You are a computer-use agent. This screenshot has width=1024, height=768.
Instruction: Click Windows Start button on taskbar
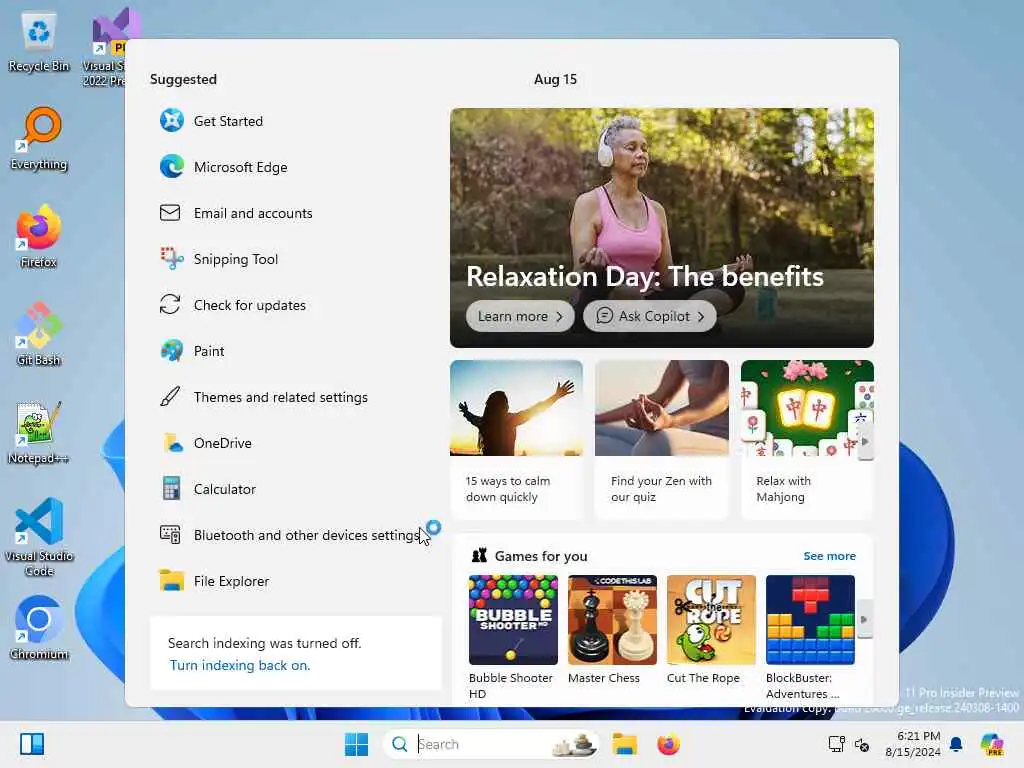coord(356,744)
